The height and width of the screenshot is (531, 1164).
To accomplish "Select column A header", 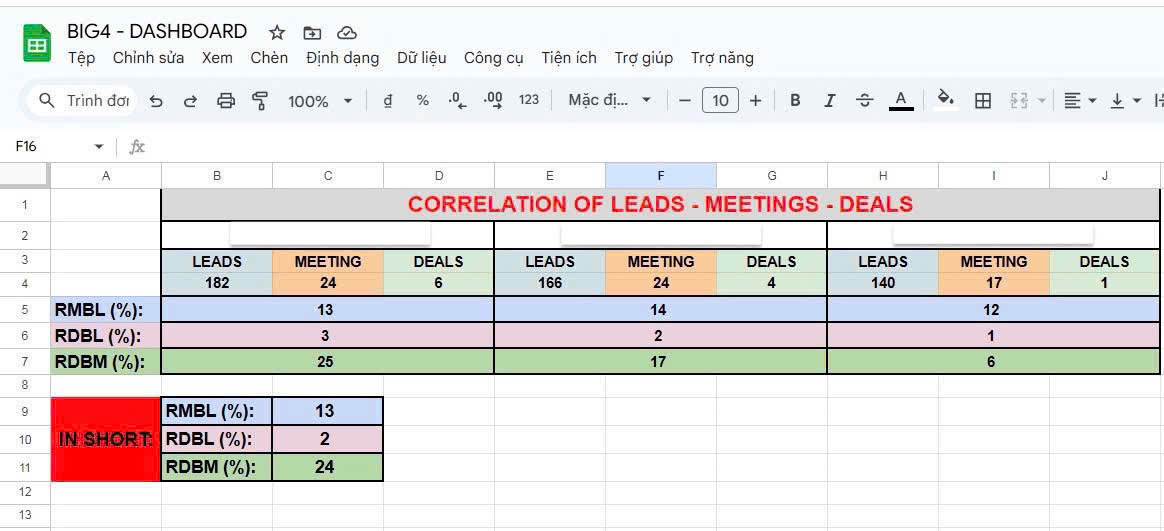I will (x=105, y=175).
